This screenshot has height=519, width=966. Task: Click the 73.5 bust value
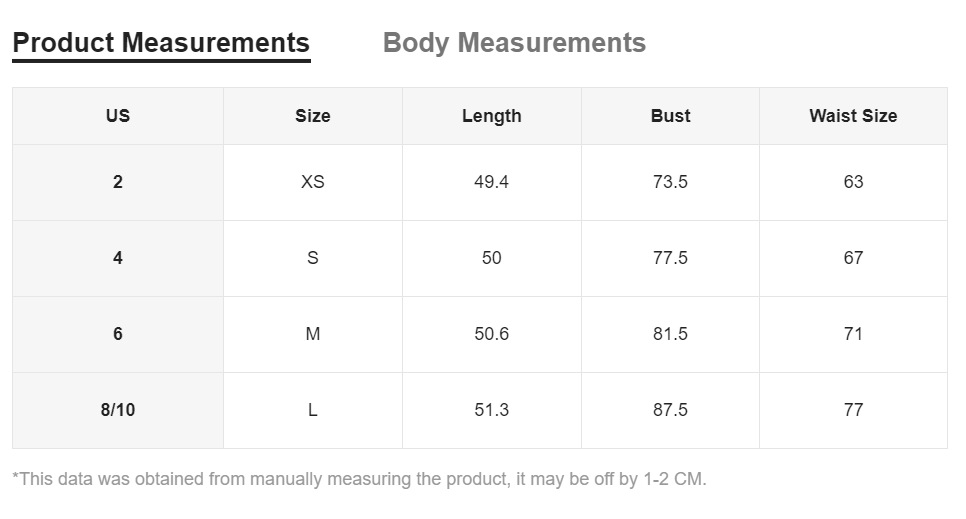pos(670,182)
